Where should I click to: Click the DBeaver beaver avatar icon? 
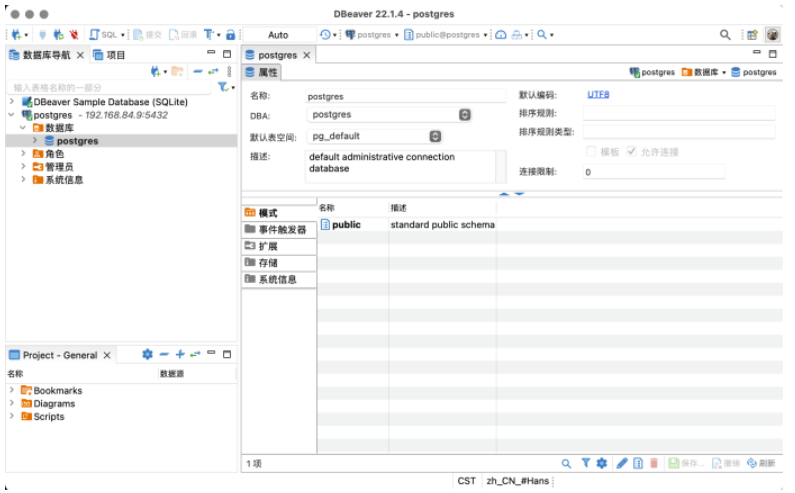(773, 34)
